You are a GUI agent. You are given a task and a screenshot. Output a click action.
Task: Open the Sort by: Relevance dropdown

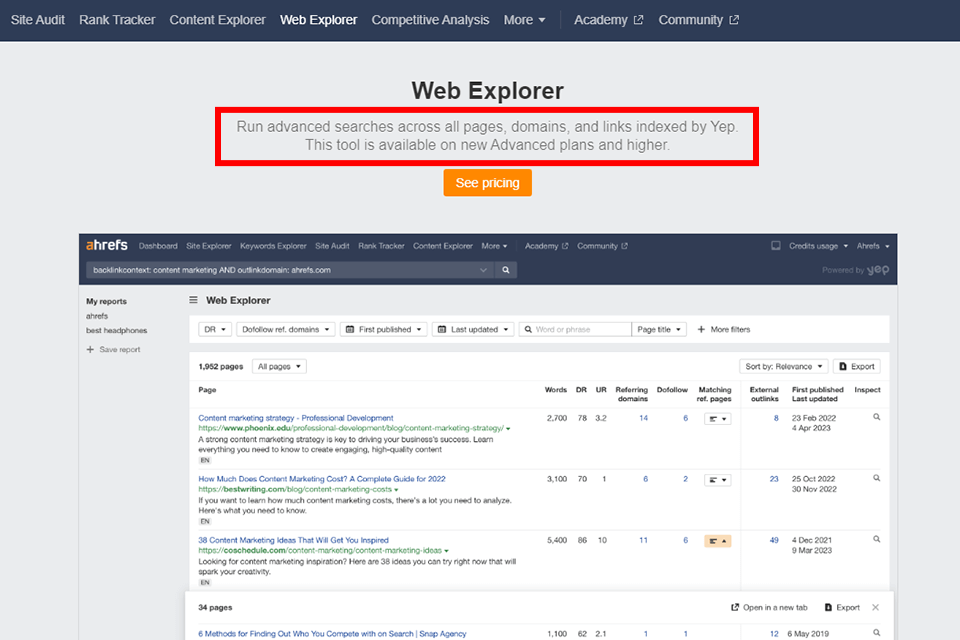coord(784,366)
